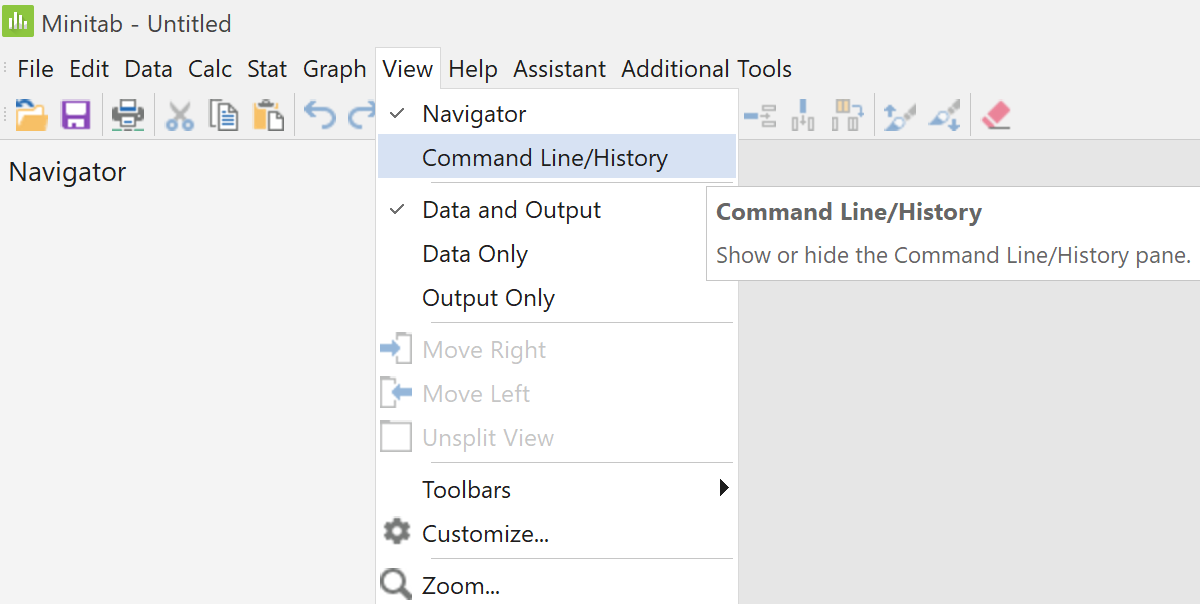Select the Output Only view
This screenshot has height=604, width=1200.
tap(557, 298)
